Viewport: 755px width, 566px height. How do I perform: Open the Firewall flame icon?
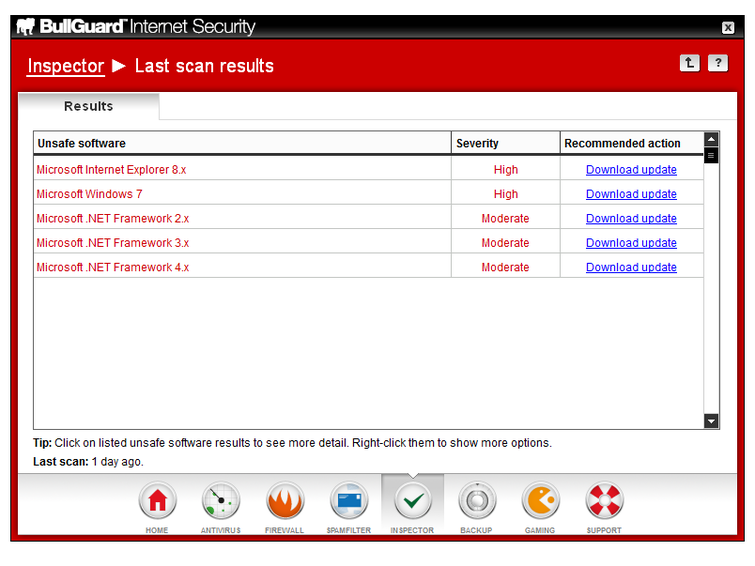click(x=285, y=500)
